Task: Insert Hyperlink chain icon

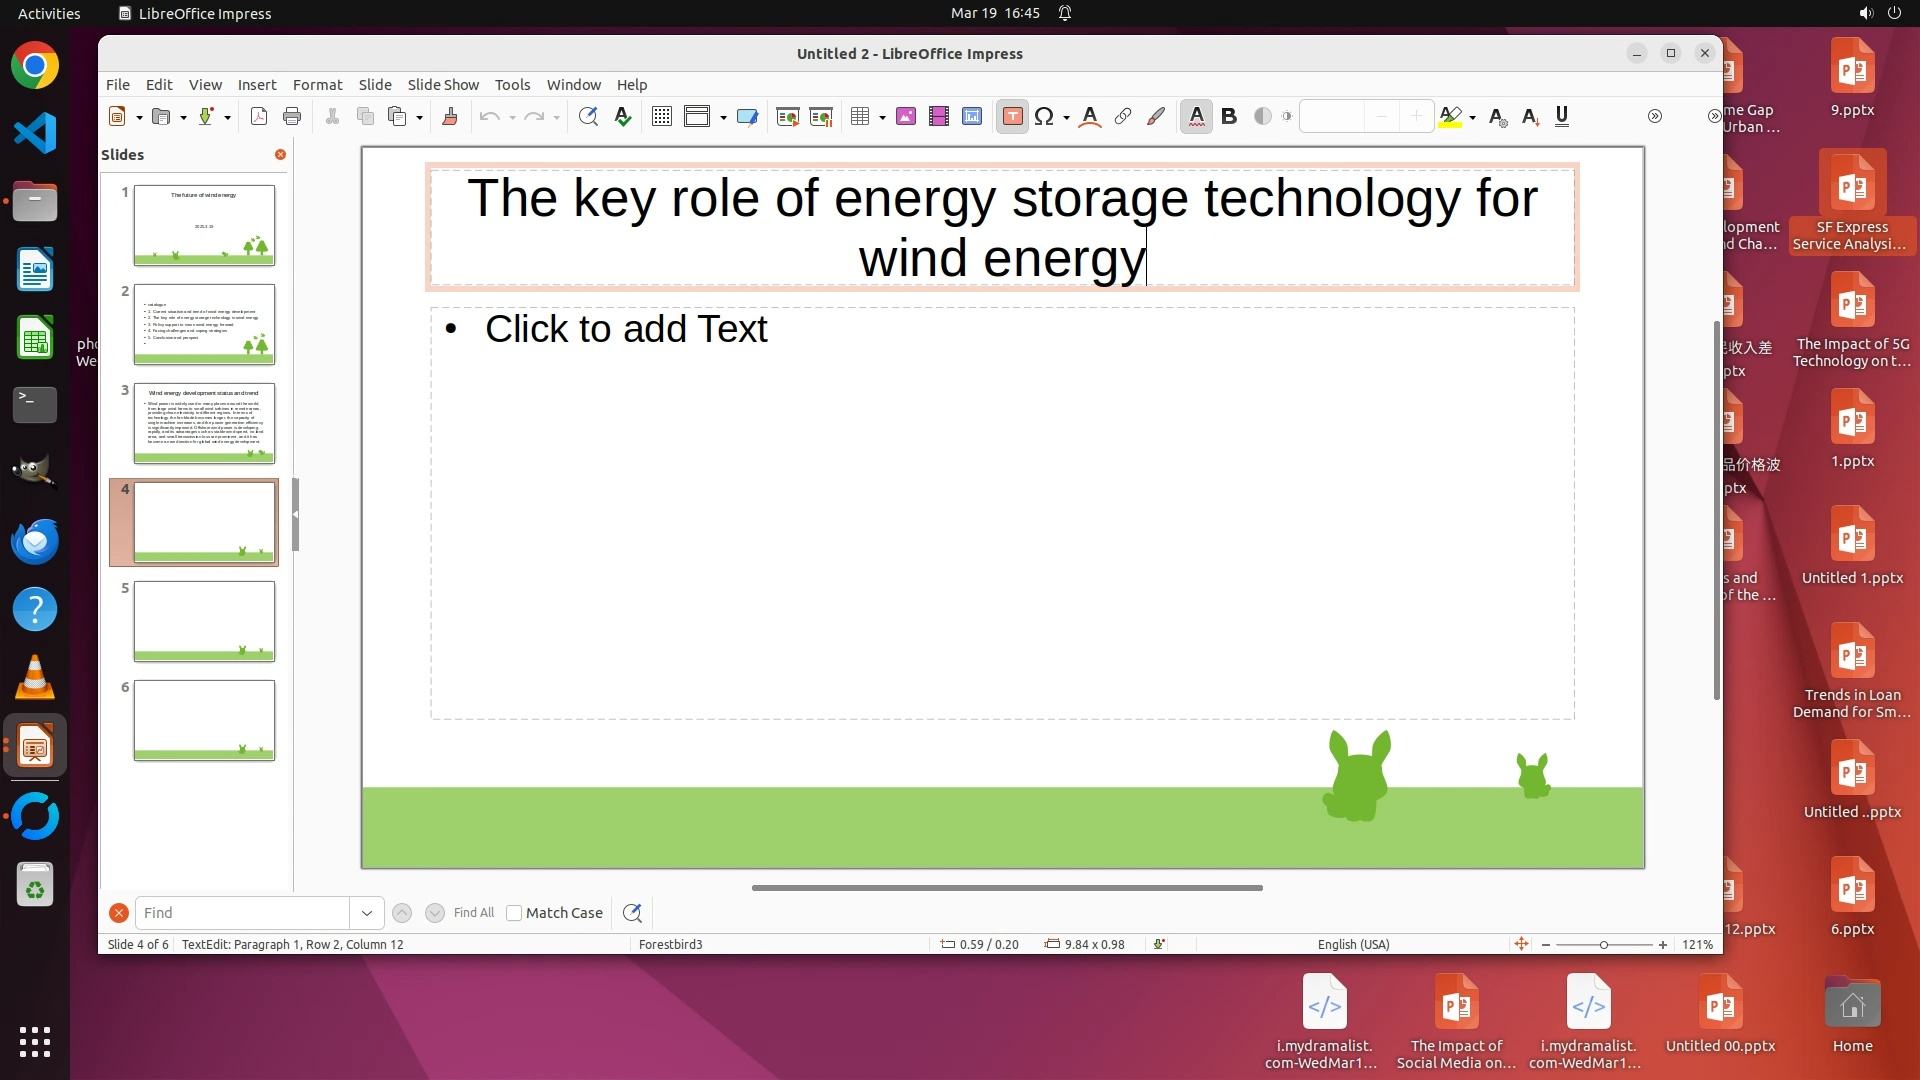Action: (x=1123, y=117)
